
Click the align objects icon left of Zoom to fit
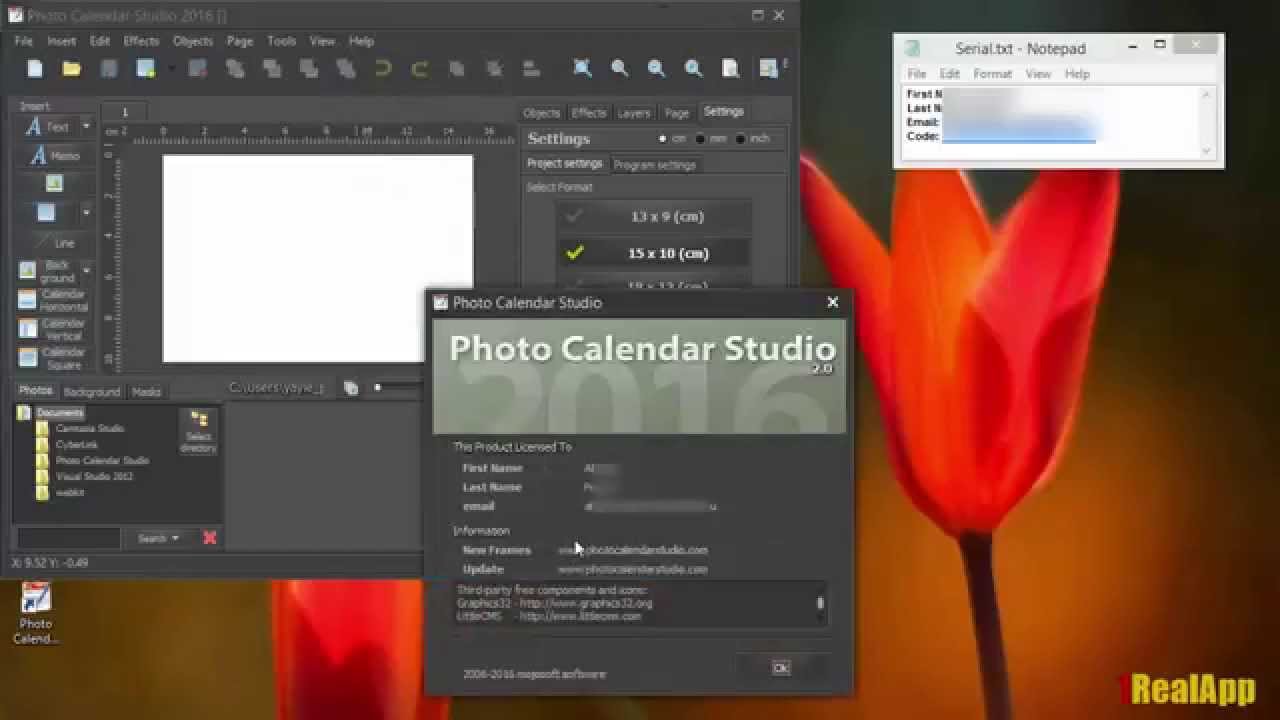[x=531, y=69]
